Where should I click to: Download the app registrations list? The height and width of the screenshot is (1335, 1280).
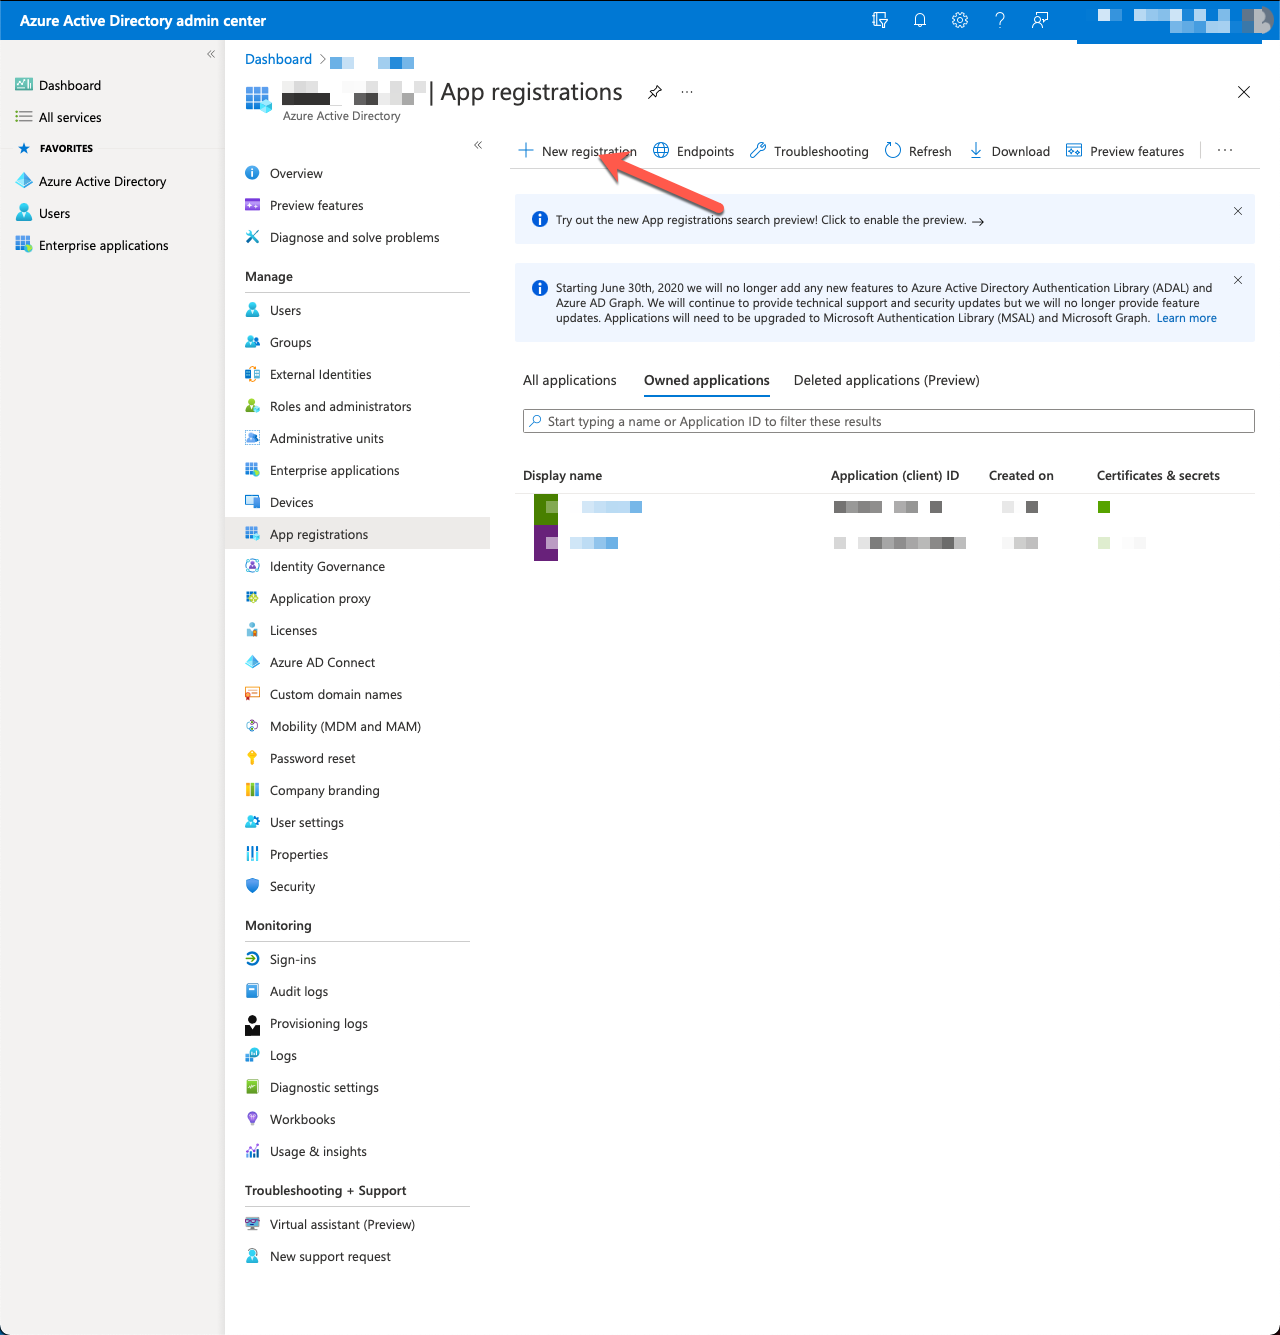[1009, 151]
